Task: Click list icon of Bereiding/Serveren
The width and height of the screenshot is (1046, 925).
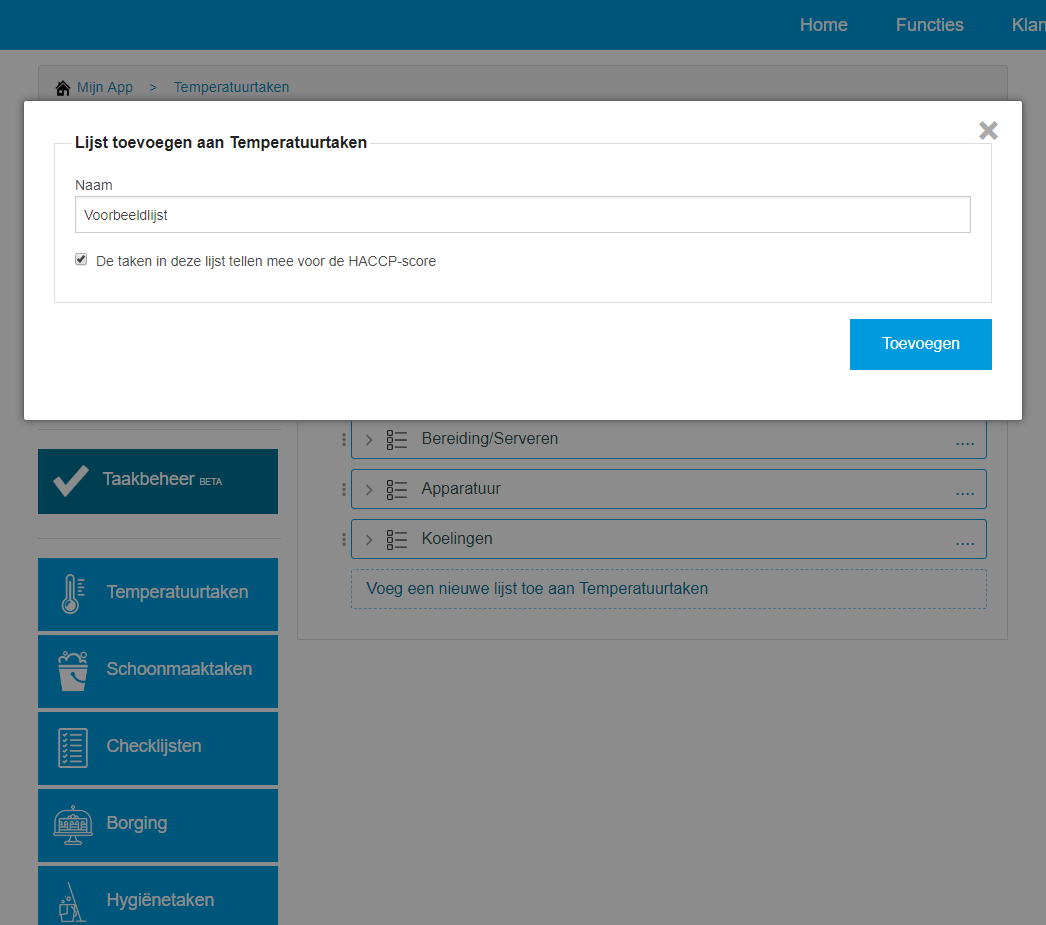Action: pos(397,439)
